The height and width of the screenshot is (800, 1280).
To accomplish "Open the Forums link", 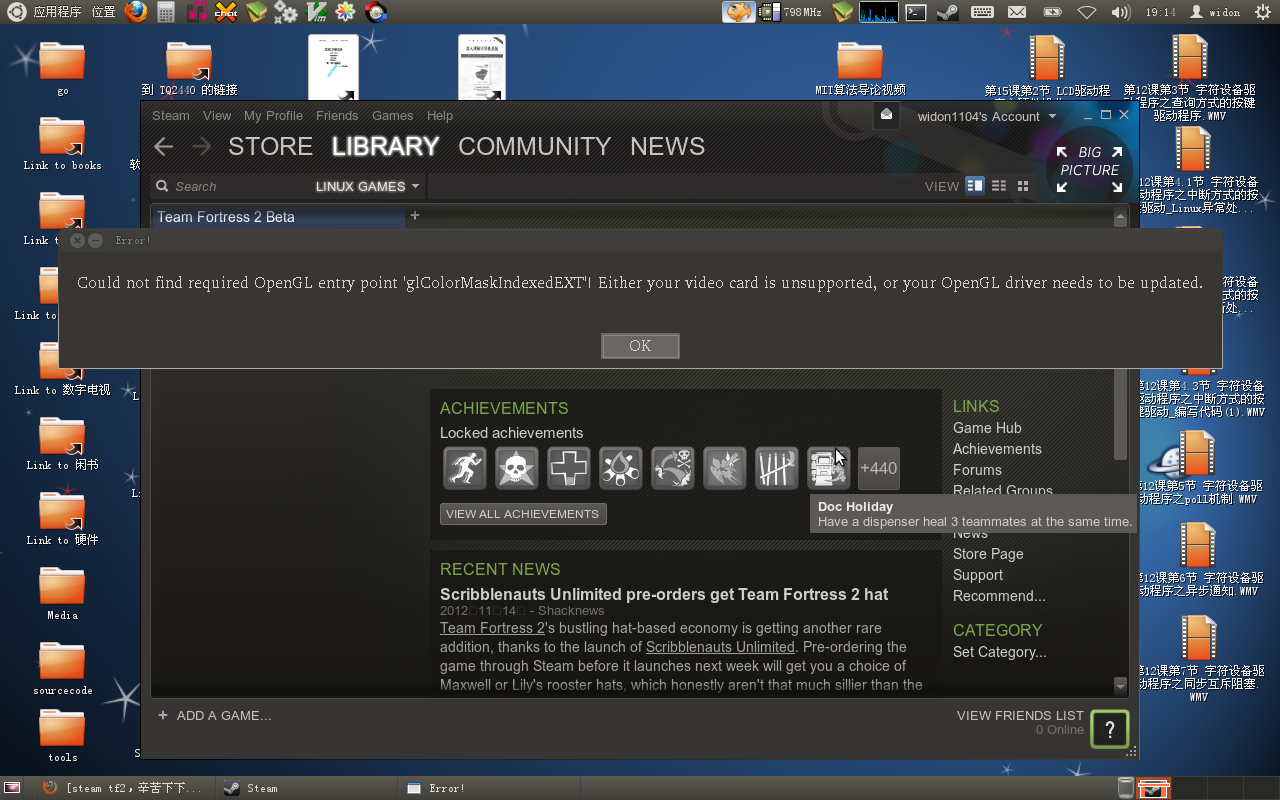I will pyautogui.click(x=977, y=470).
